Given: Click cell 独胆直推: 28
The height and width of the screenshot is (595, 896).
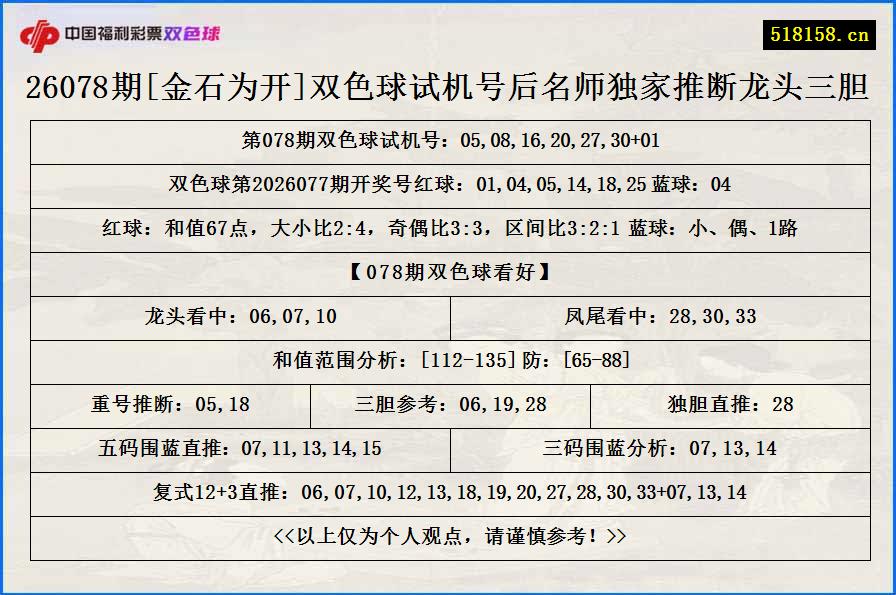Looking at the screenshot, I should (730, 406).
